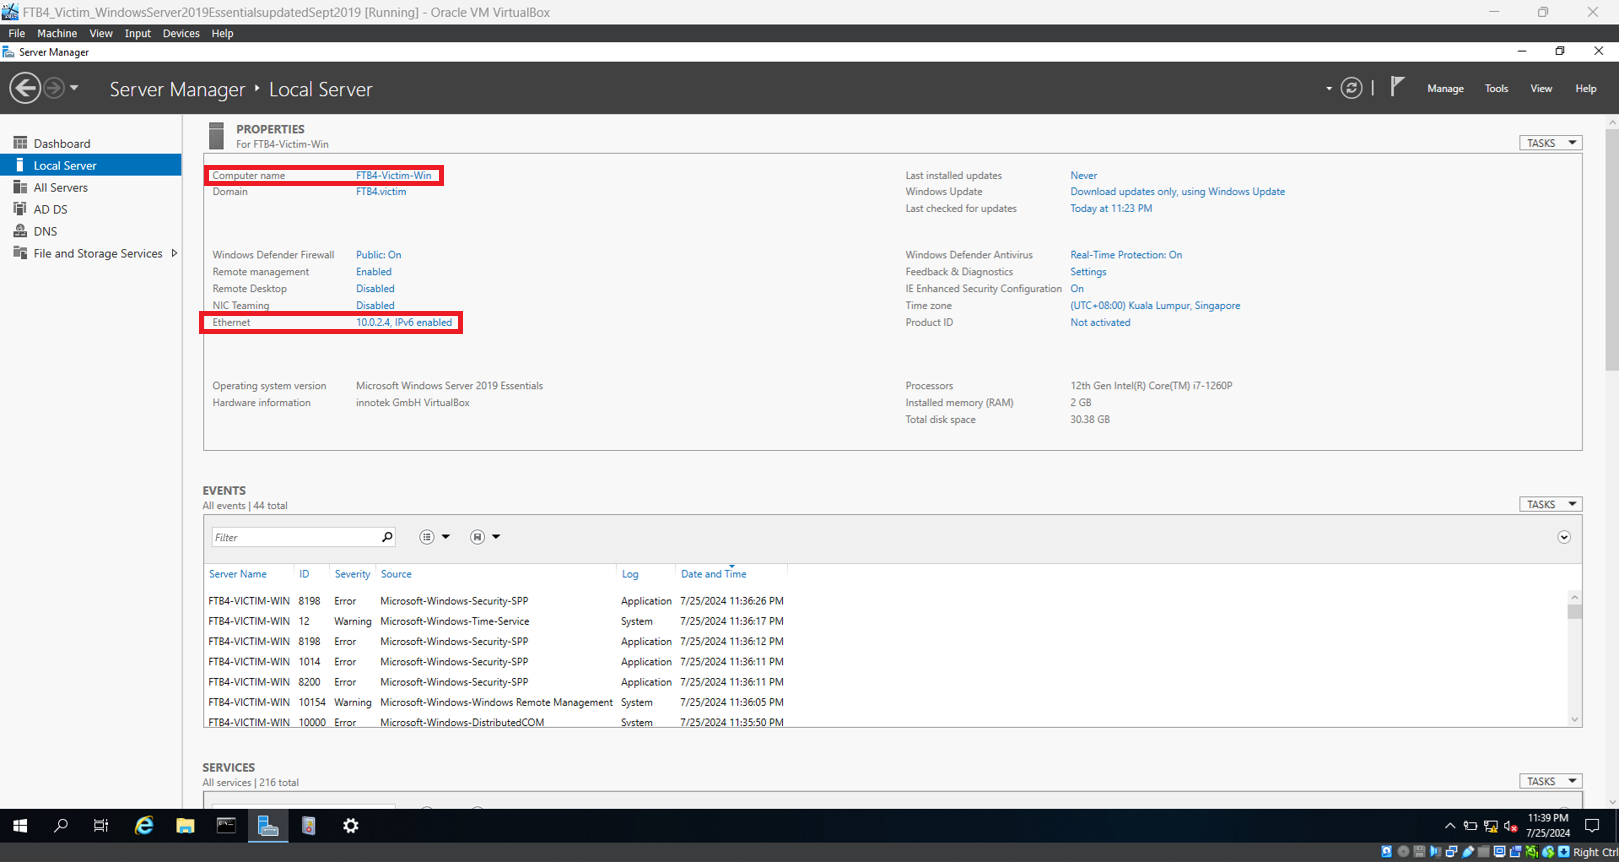1619x862 pixels.
Task: Open the Server Manager View menu
Action: (1541, 88)
